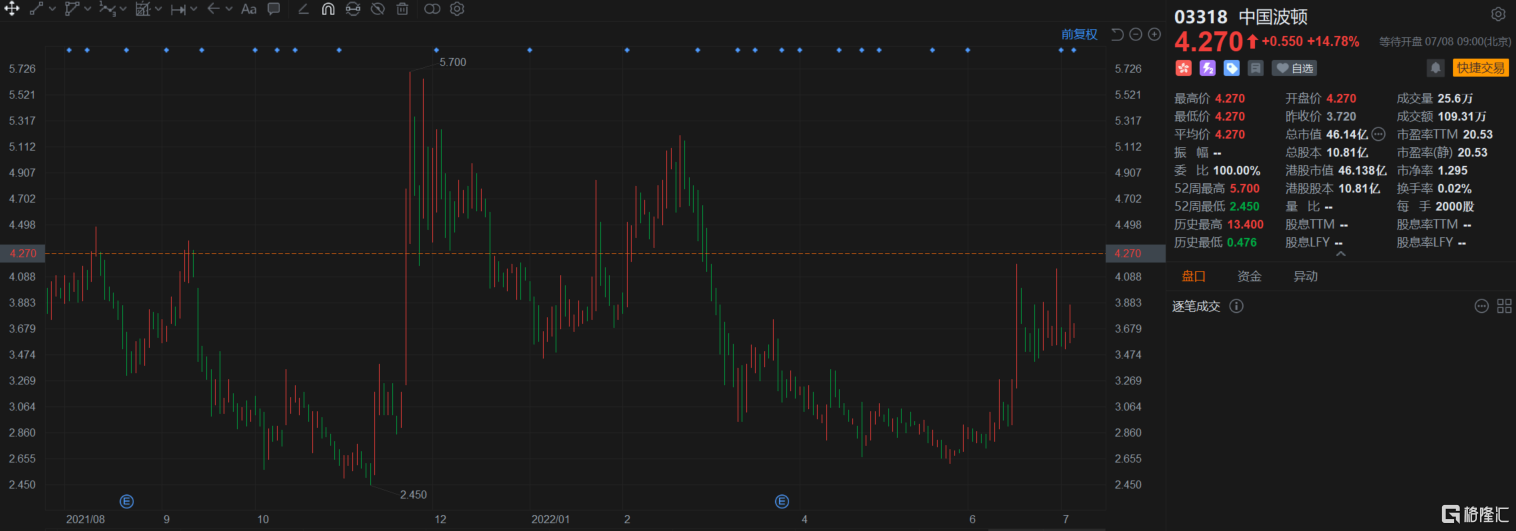
Task: Zoom out the chart with minus icon
Action: pos(1136,34)
